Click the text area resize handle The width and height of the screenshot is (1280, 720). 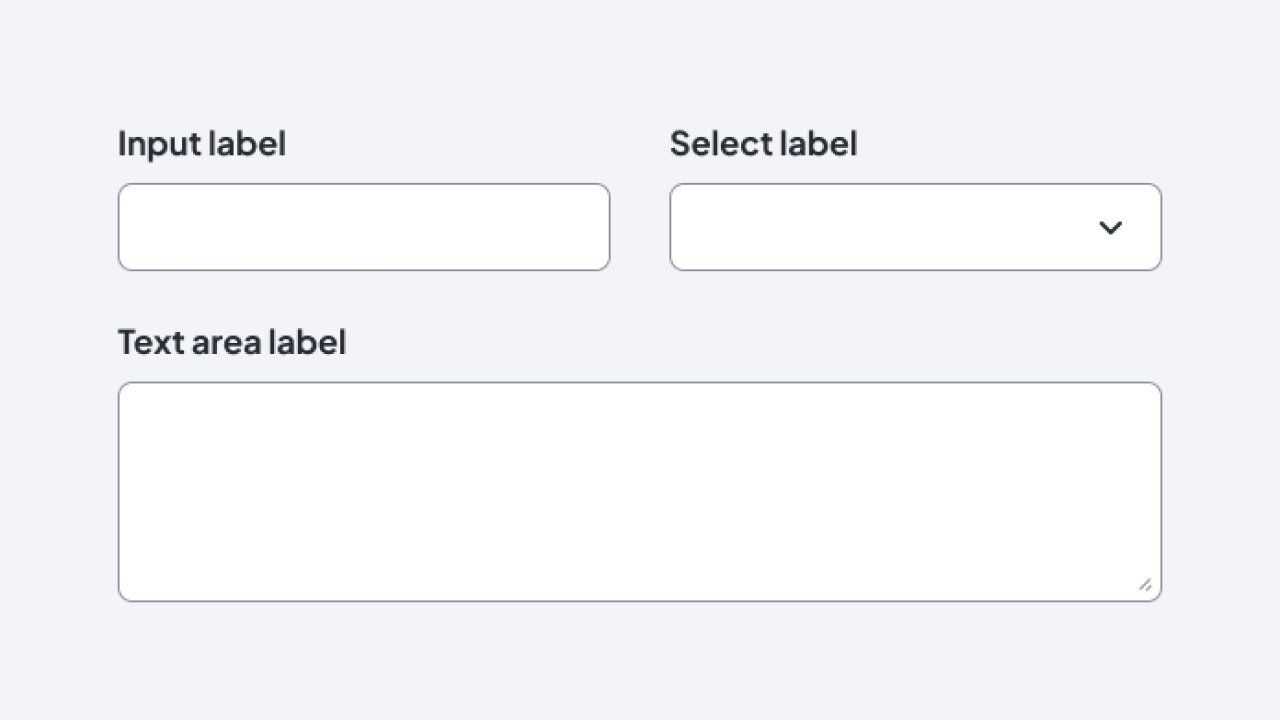tap(1145, 585)
